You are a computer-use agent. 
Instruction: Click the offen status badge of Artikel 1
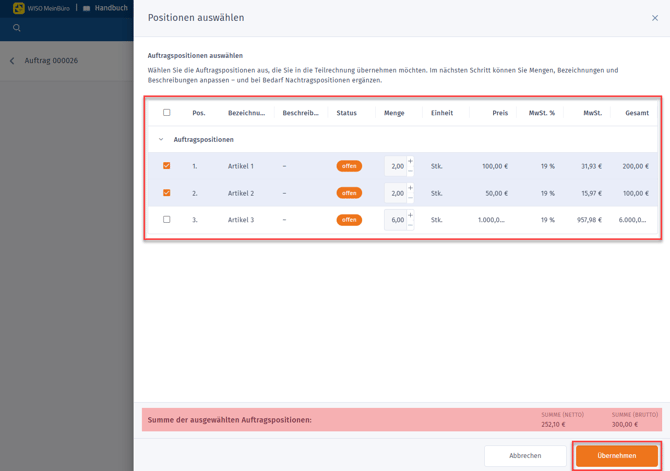(349, 166)
